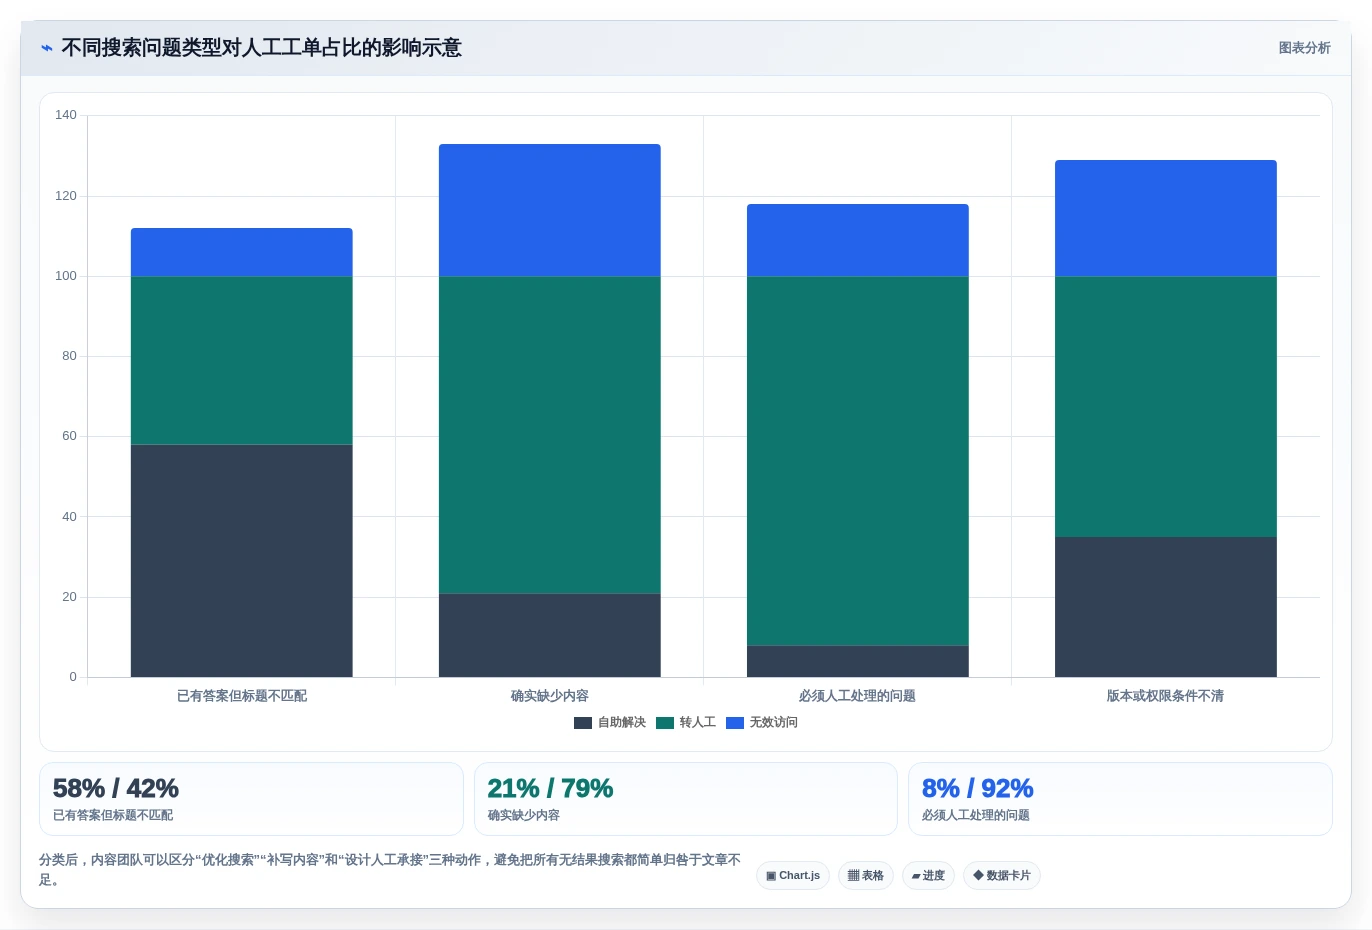Click the y-axis value 80
Image resolution: width=1372 pixels, height=930 pixels.
click(69, 356)
